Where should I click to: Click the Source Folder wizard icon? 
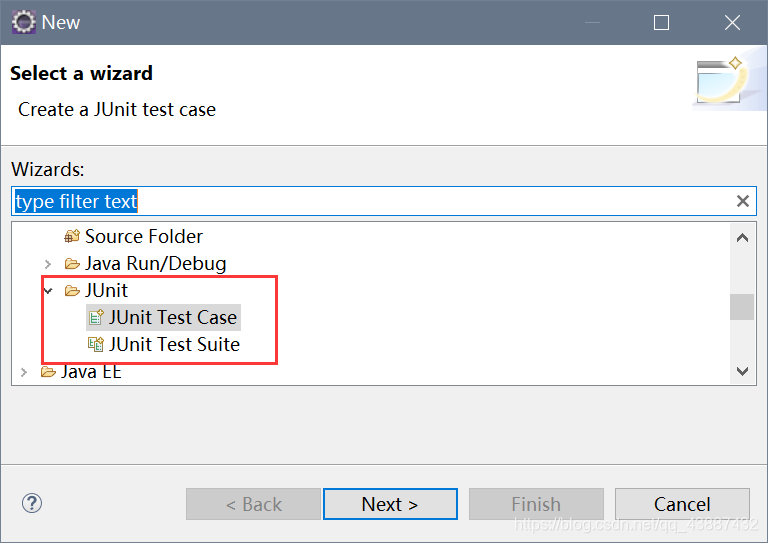[x=72, y=236]
